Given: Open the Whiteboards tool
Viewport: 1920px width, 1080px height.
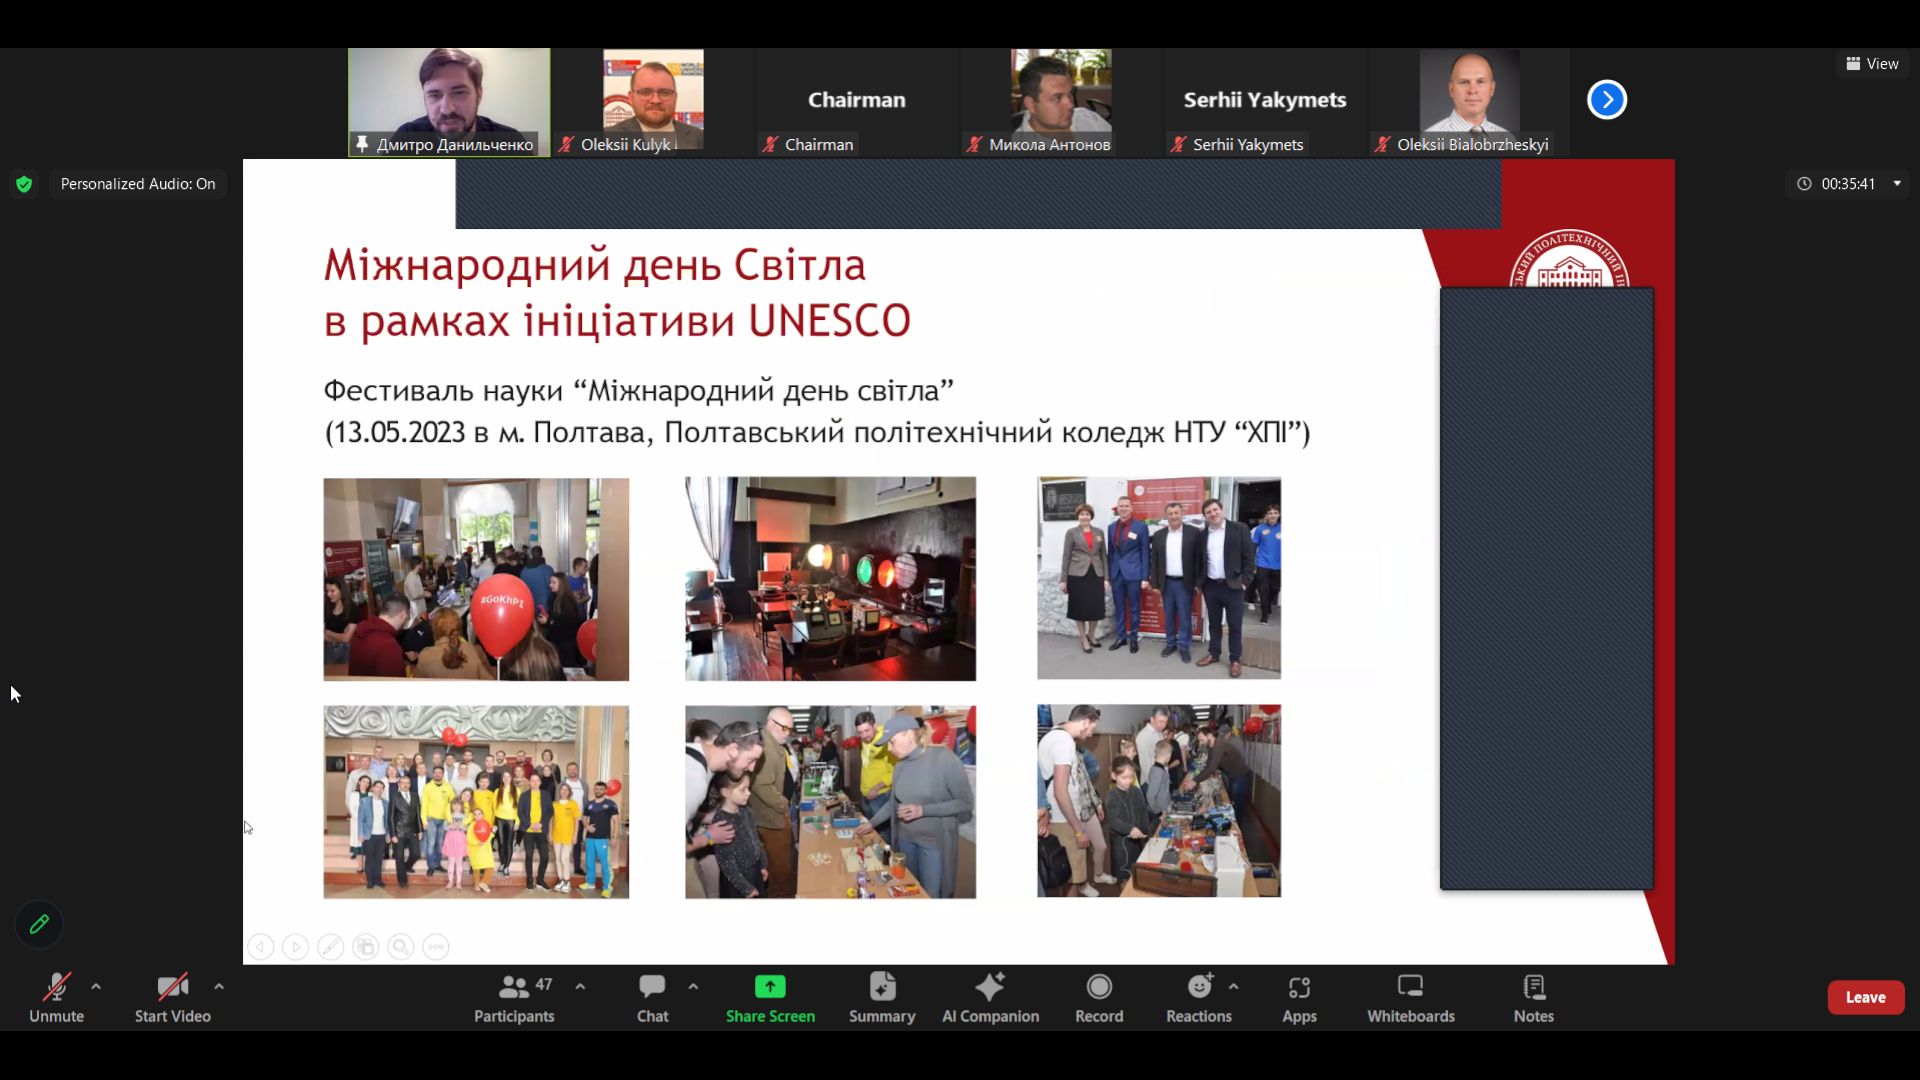Looking at the screenshot, I should 1410,997.
